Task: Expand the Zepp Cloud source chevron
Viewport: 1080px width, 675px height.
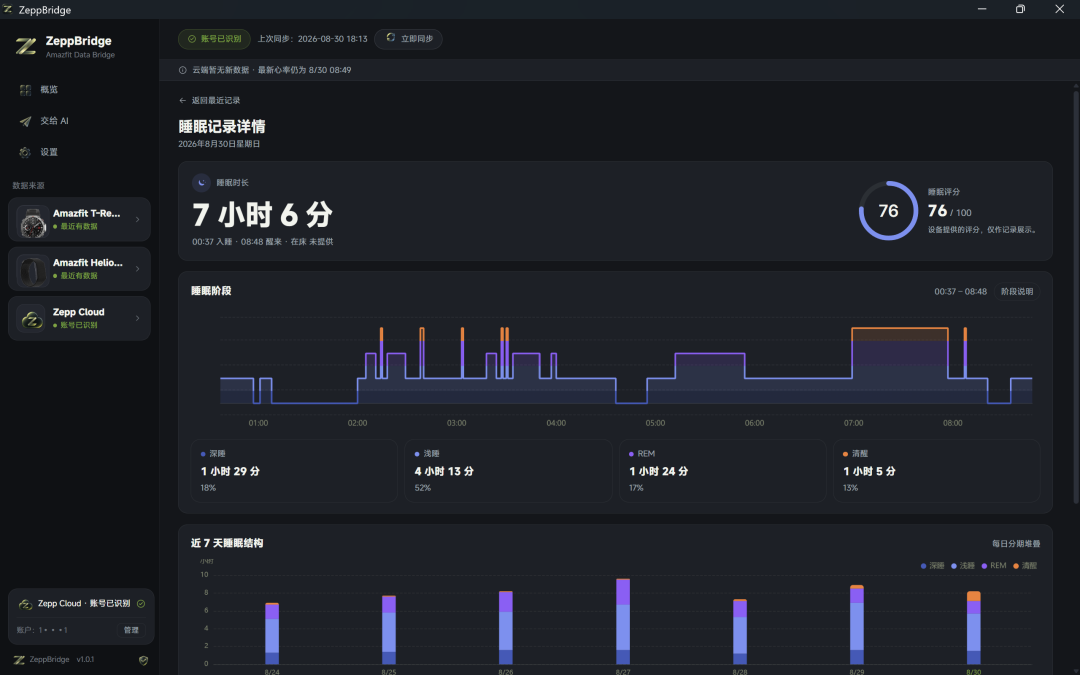Action: (138, 318)
